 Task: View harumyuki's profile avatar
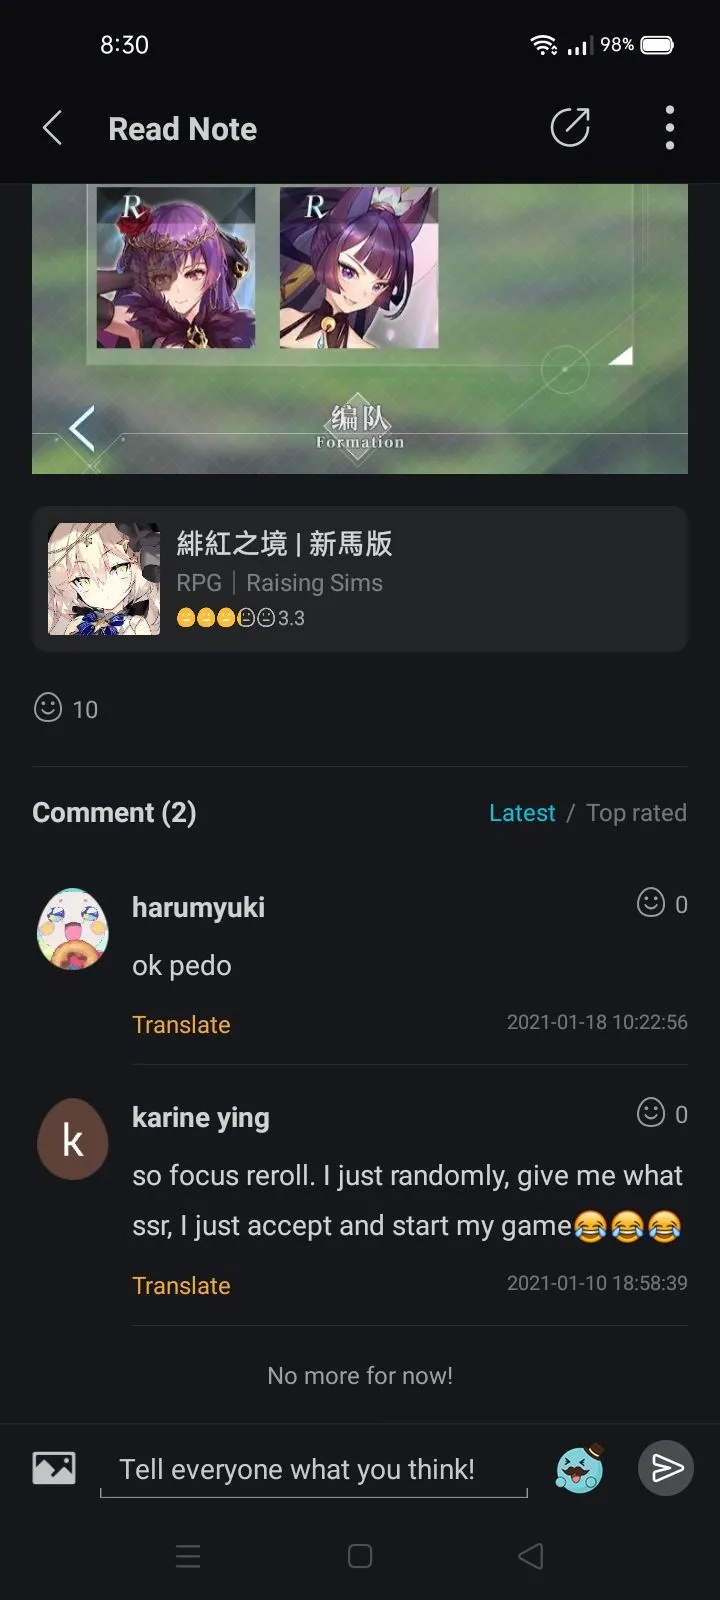(x=73, y=929)
